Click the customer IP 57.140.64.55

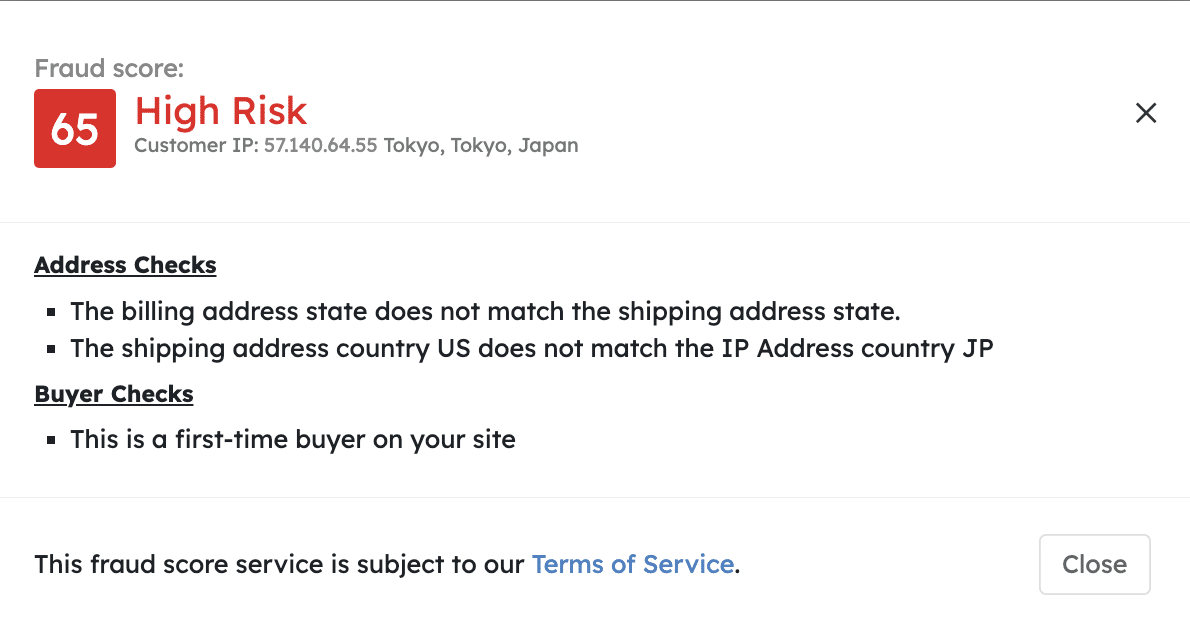pos(320,146)
